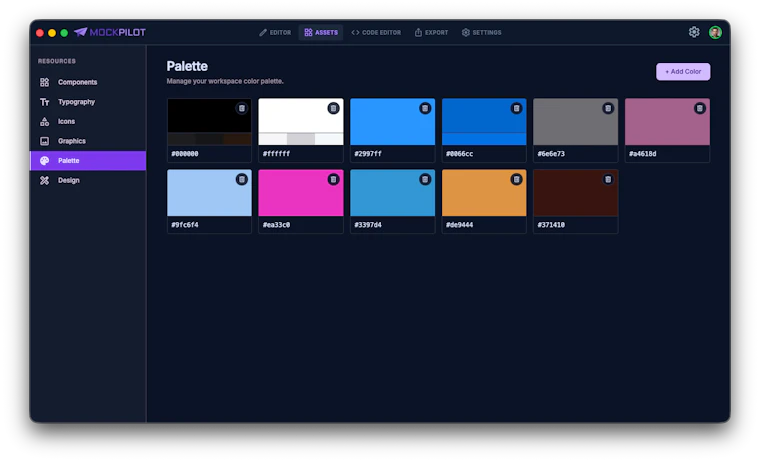The image size is (760, 462).
Task: Click the #9fc6f4 hex label
Action: [x=185, y=225]
